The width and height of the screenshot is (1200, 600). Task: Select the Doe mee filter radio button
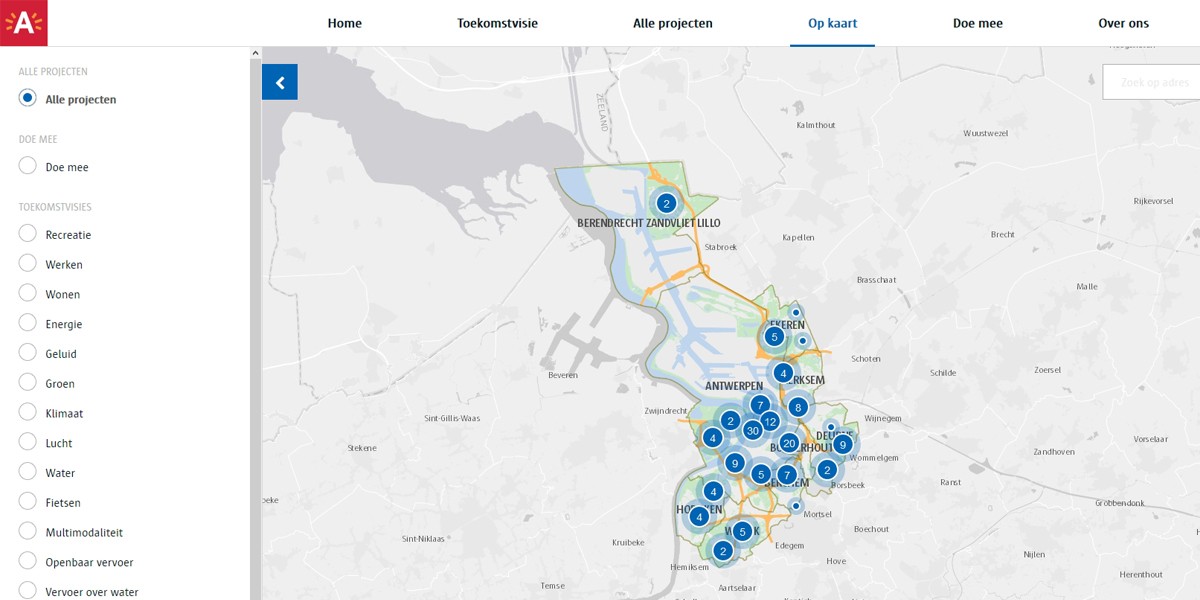28,166
